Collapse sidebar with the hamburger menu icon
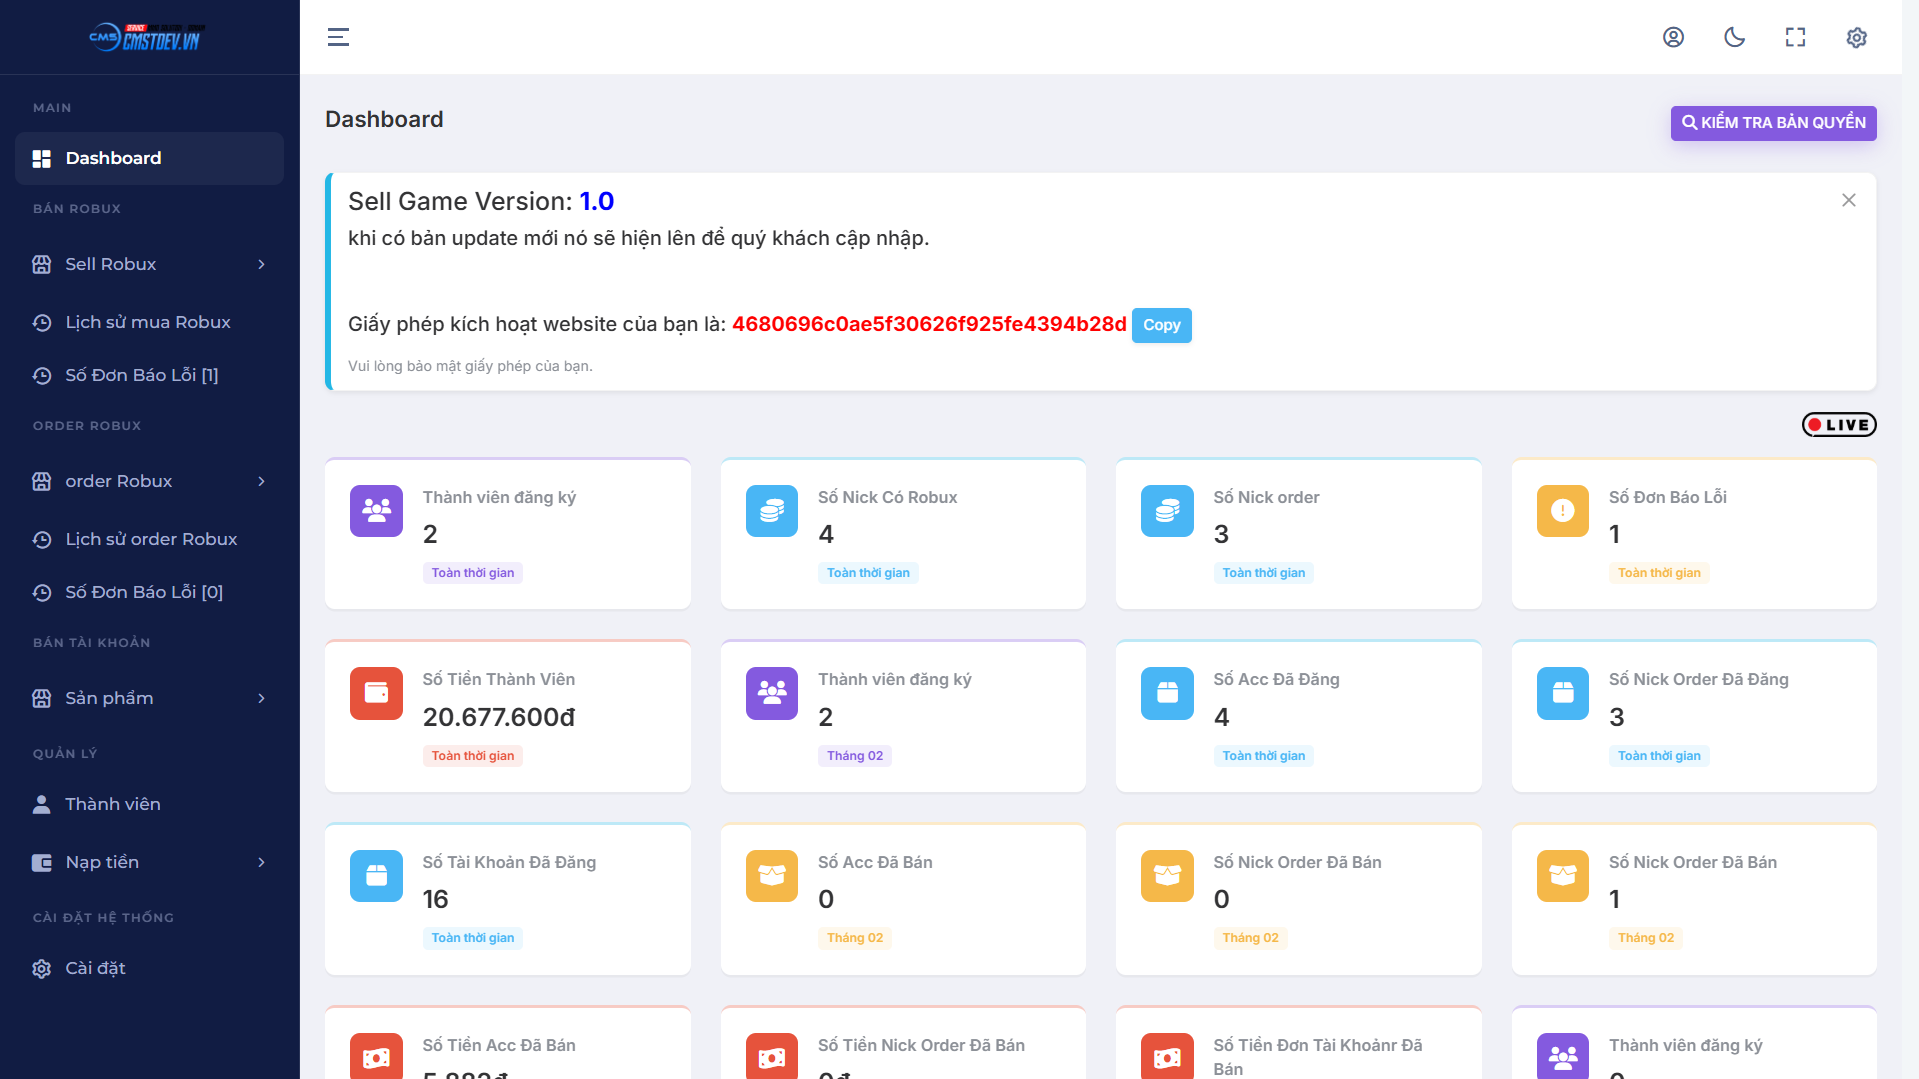Screen dimensions: 1919x1079 click(338, 37)
